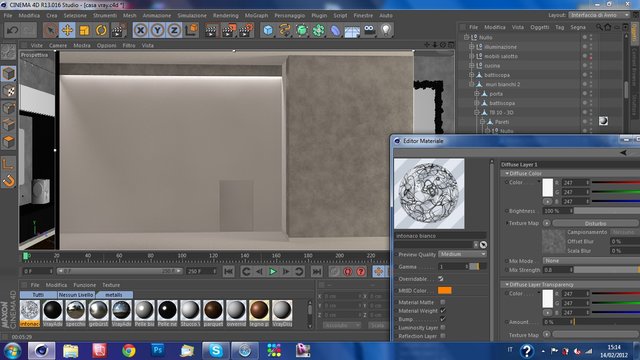Toggle X axis lock icon
This screenshot has height=360, width=640.
140,30
